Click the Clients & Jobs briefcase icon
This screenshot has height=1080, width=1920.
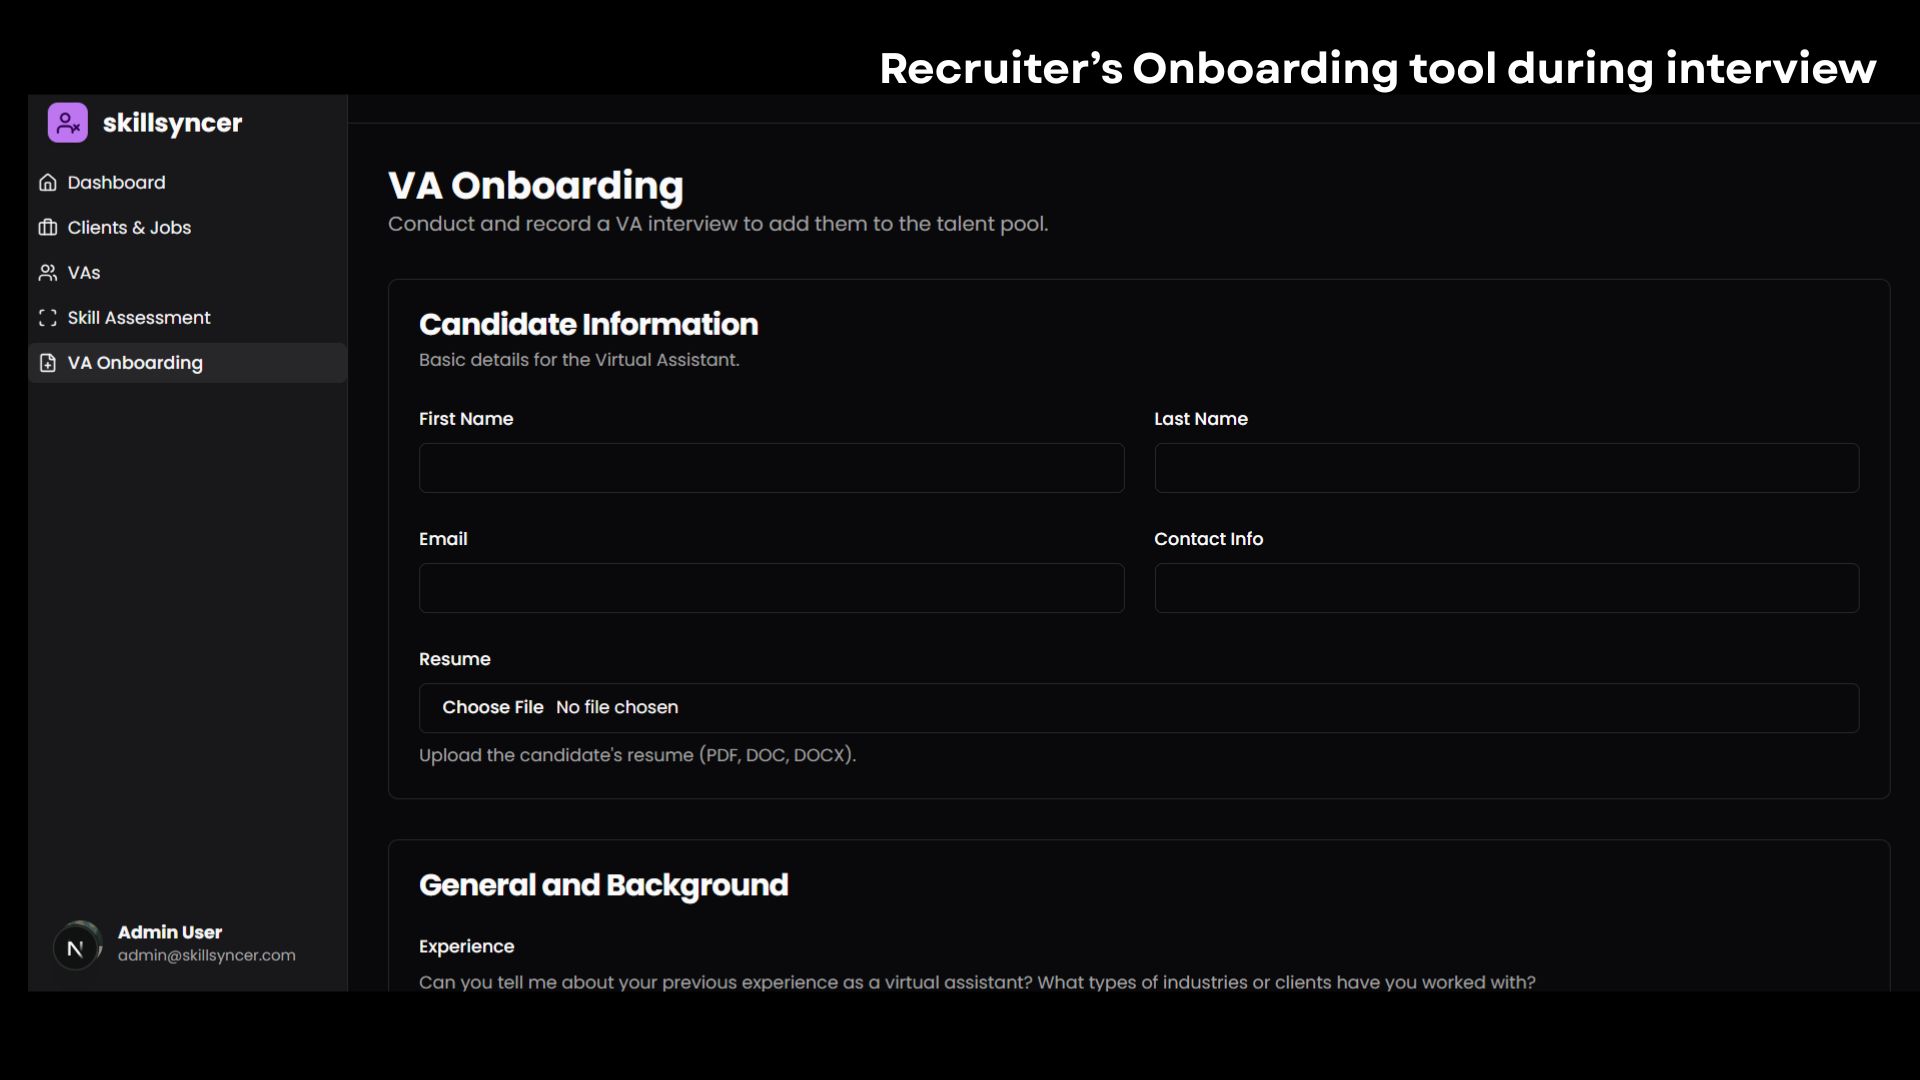coord(47,228)
